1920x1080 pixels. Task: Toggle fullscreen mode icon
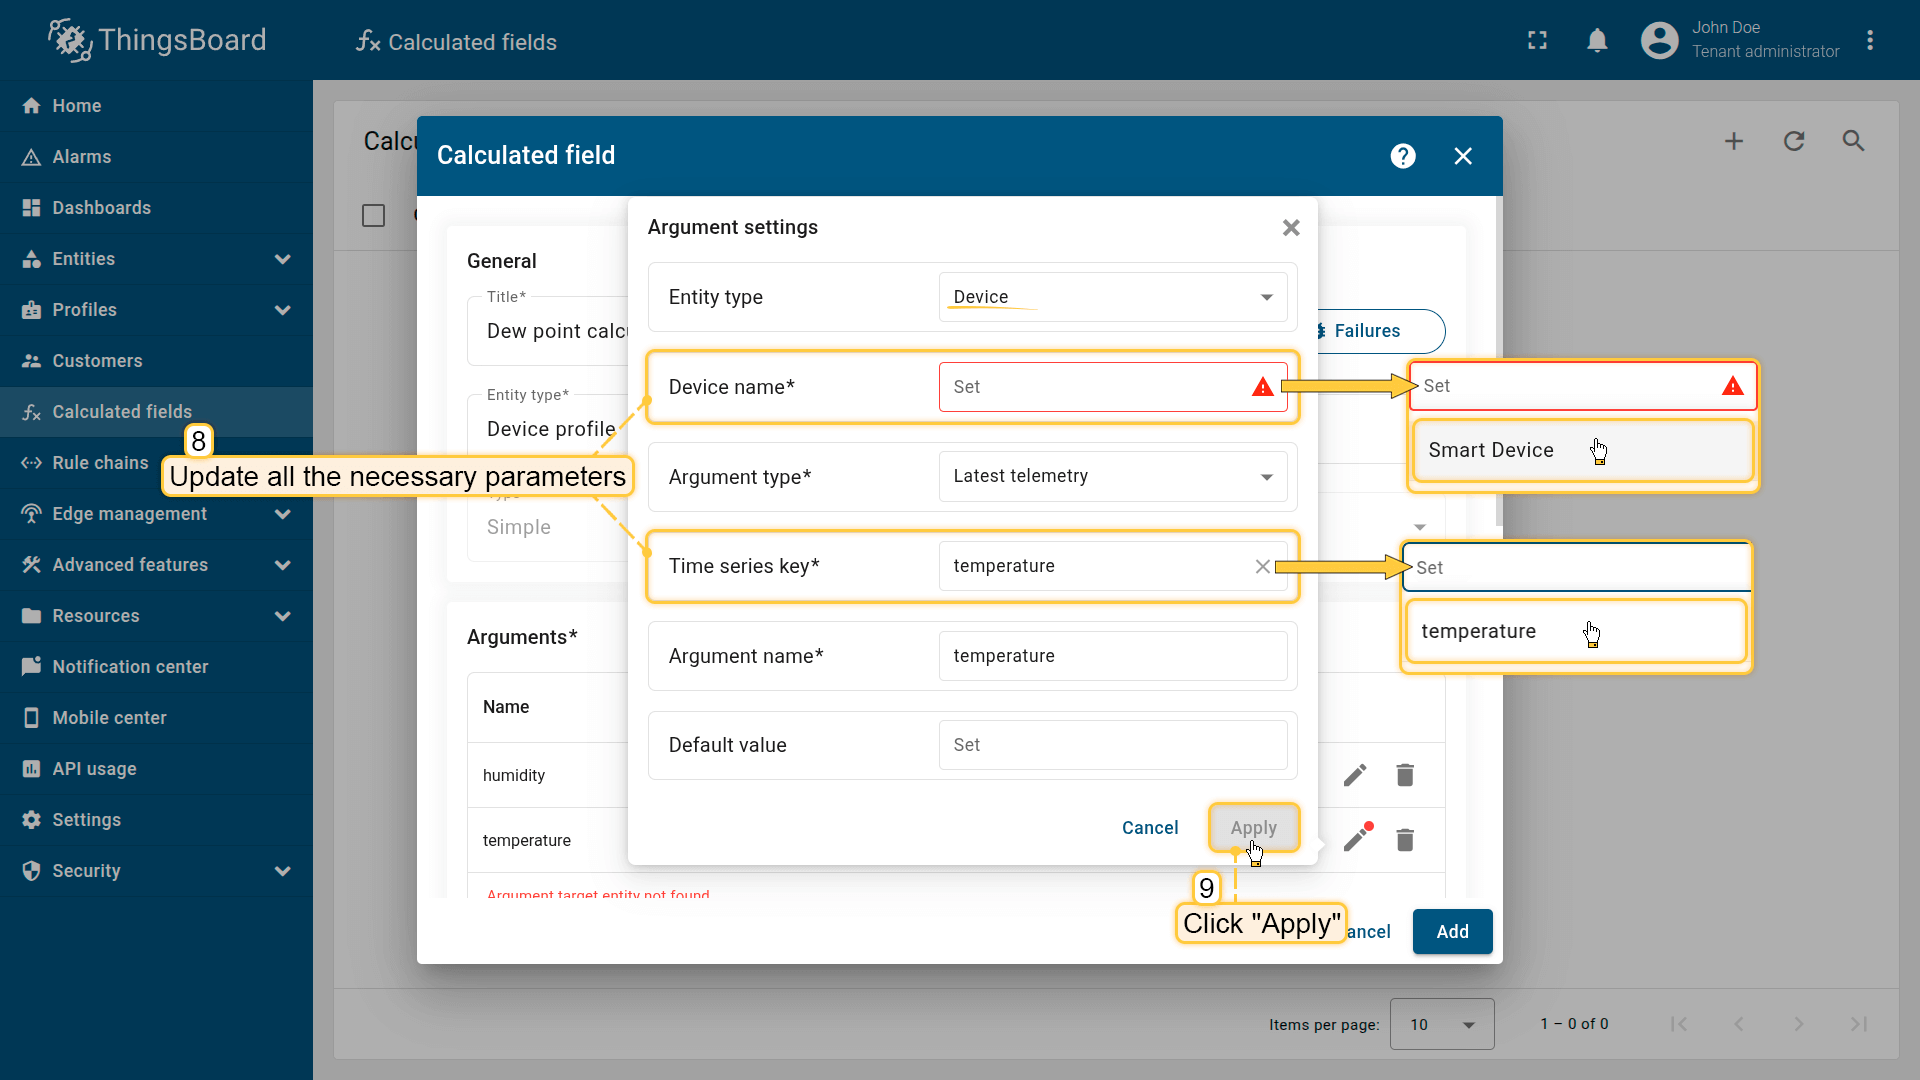[1537, 41]
